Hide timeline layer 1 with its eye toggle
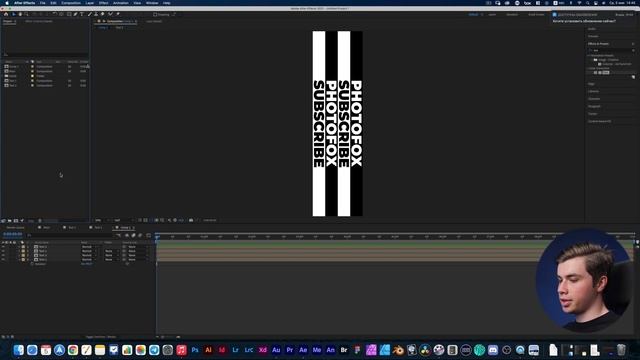The image size is (640, 360). 3,247
